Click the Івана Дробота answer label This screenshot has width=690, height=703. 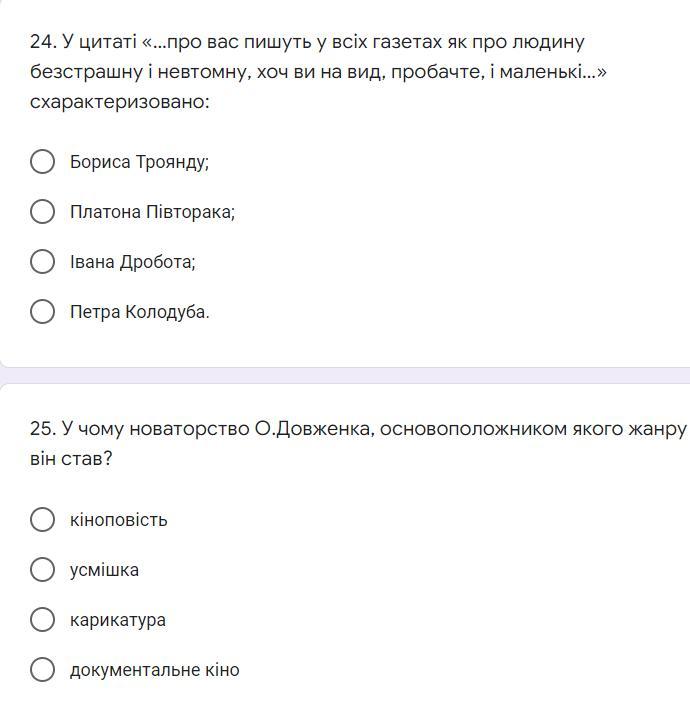point(132,262)
